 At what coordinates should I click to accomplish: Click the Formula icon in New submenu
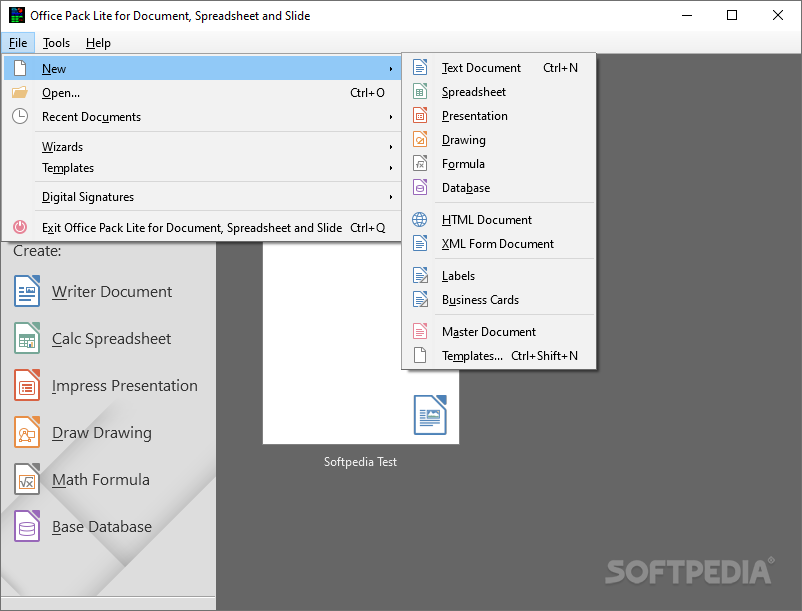[420, 164]
